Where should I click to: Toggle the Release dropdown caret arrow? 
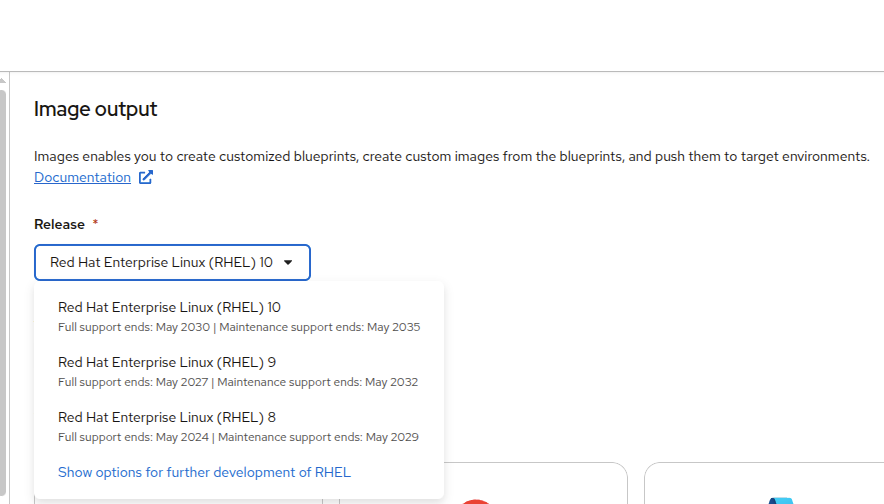click(288, 262)
